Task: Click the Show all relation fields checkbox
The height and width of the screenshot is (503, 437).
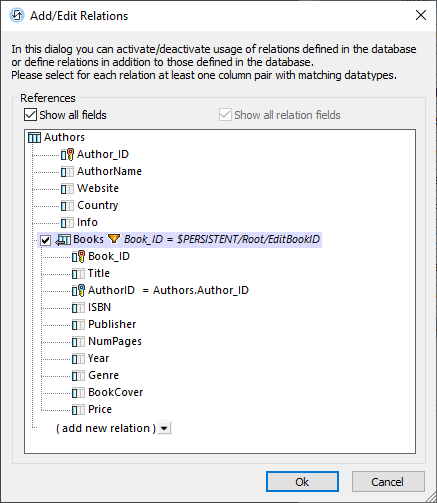Action: pyautogui.click(x=225, y=115)
